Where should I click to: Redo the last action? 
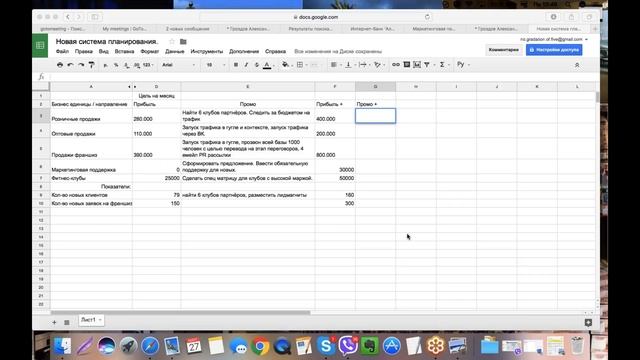pyautogui.click(x=81, y=65)
